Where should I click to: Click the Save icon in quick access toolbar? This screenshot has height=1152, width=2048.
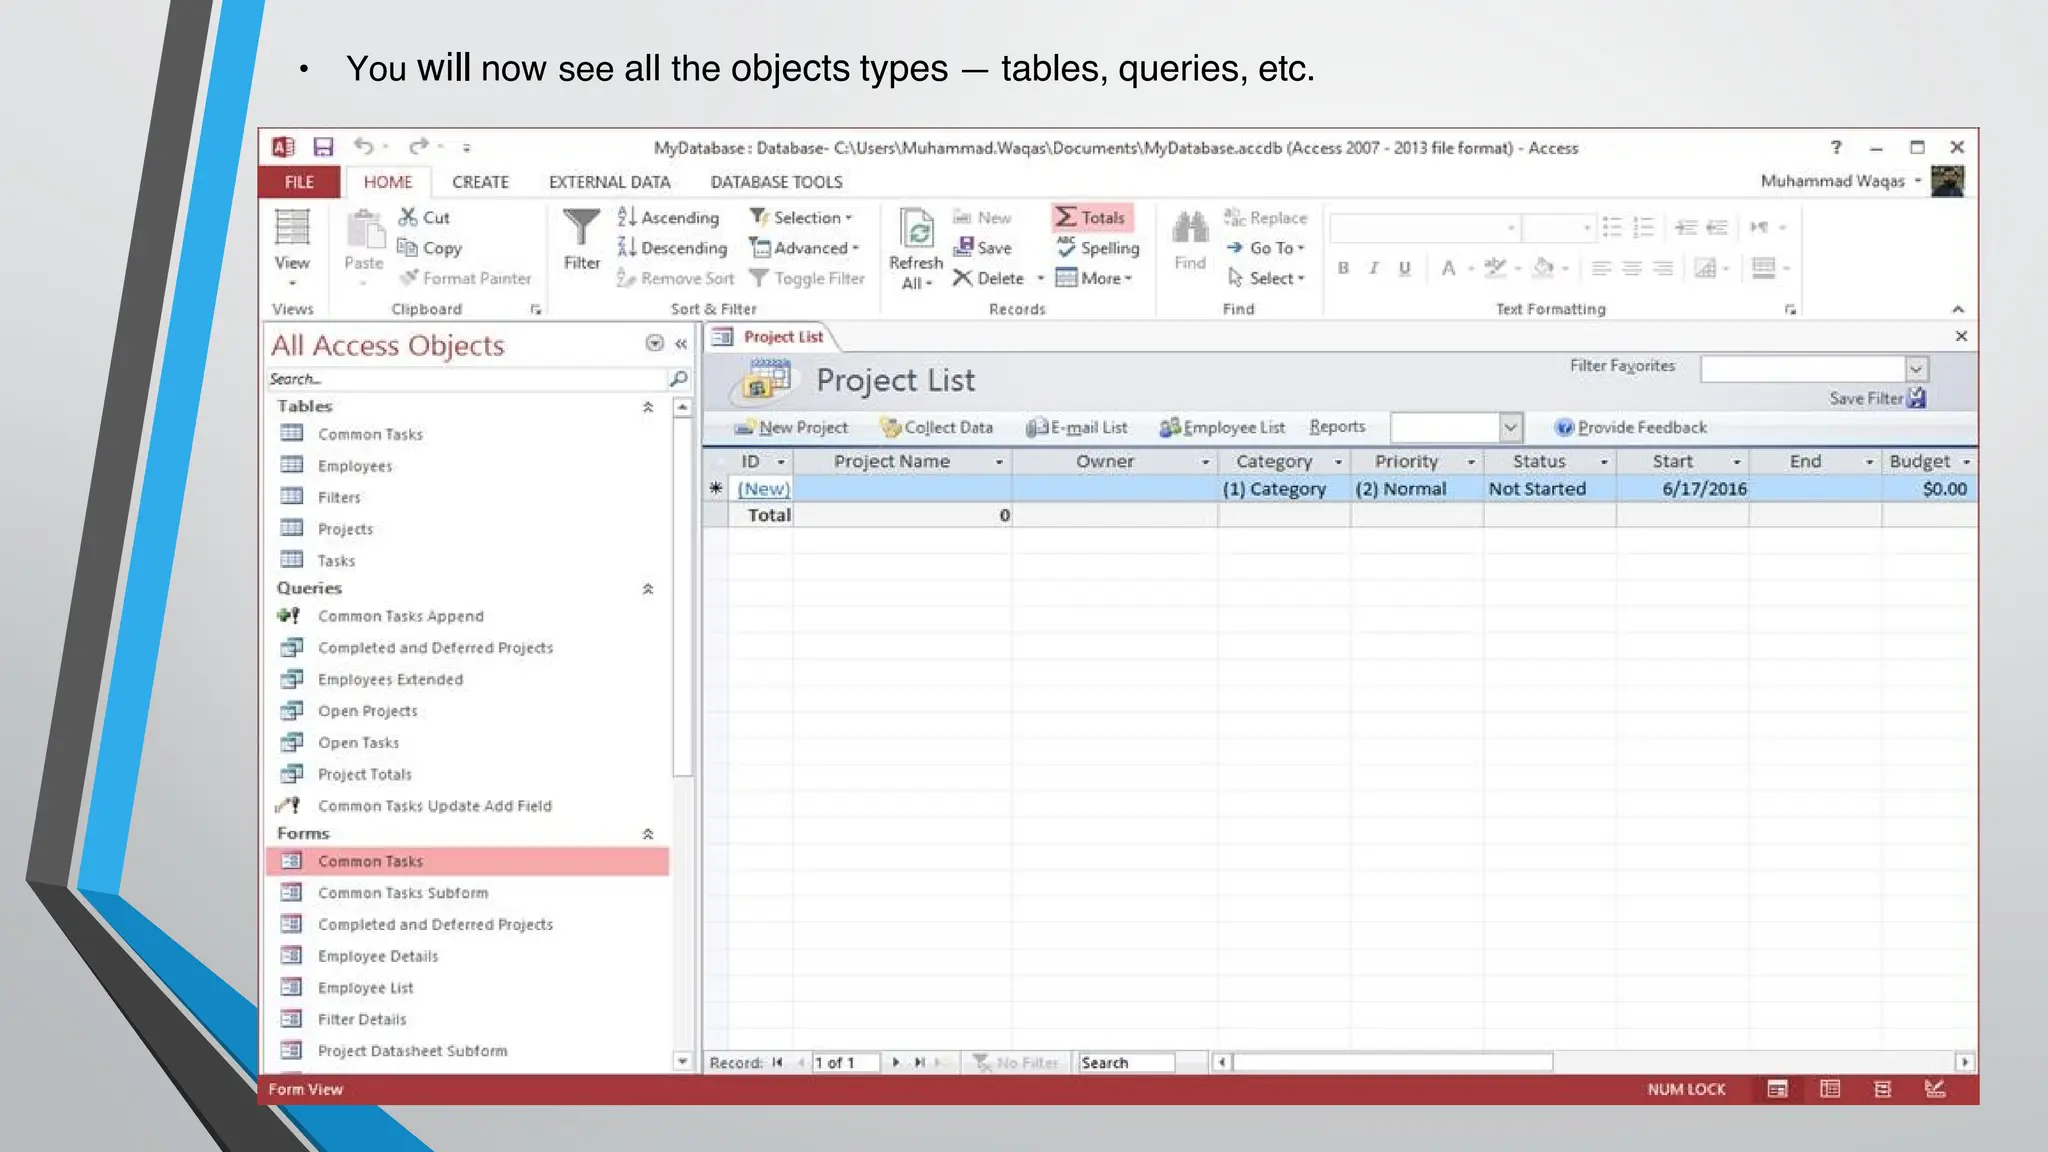[323, 147]
